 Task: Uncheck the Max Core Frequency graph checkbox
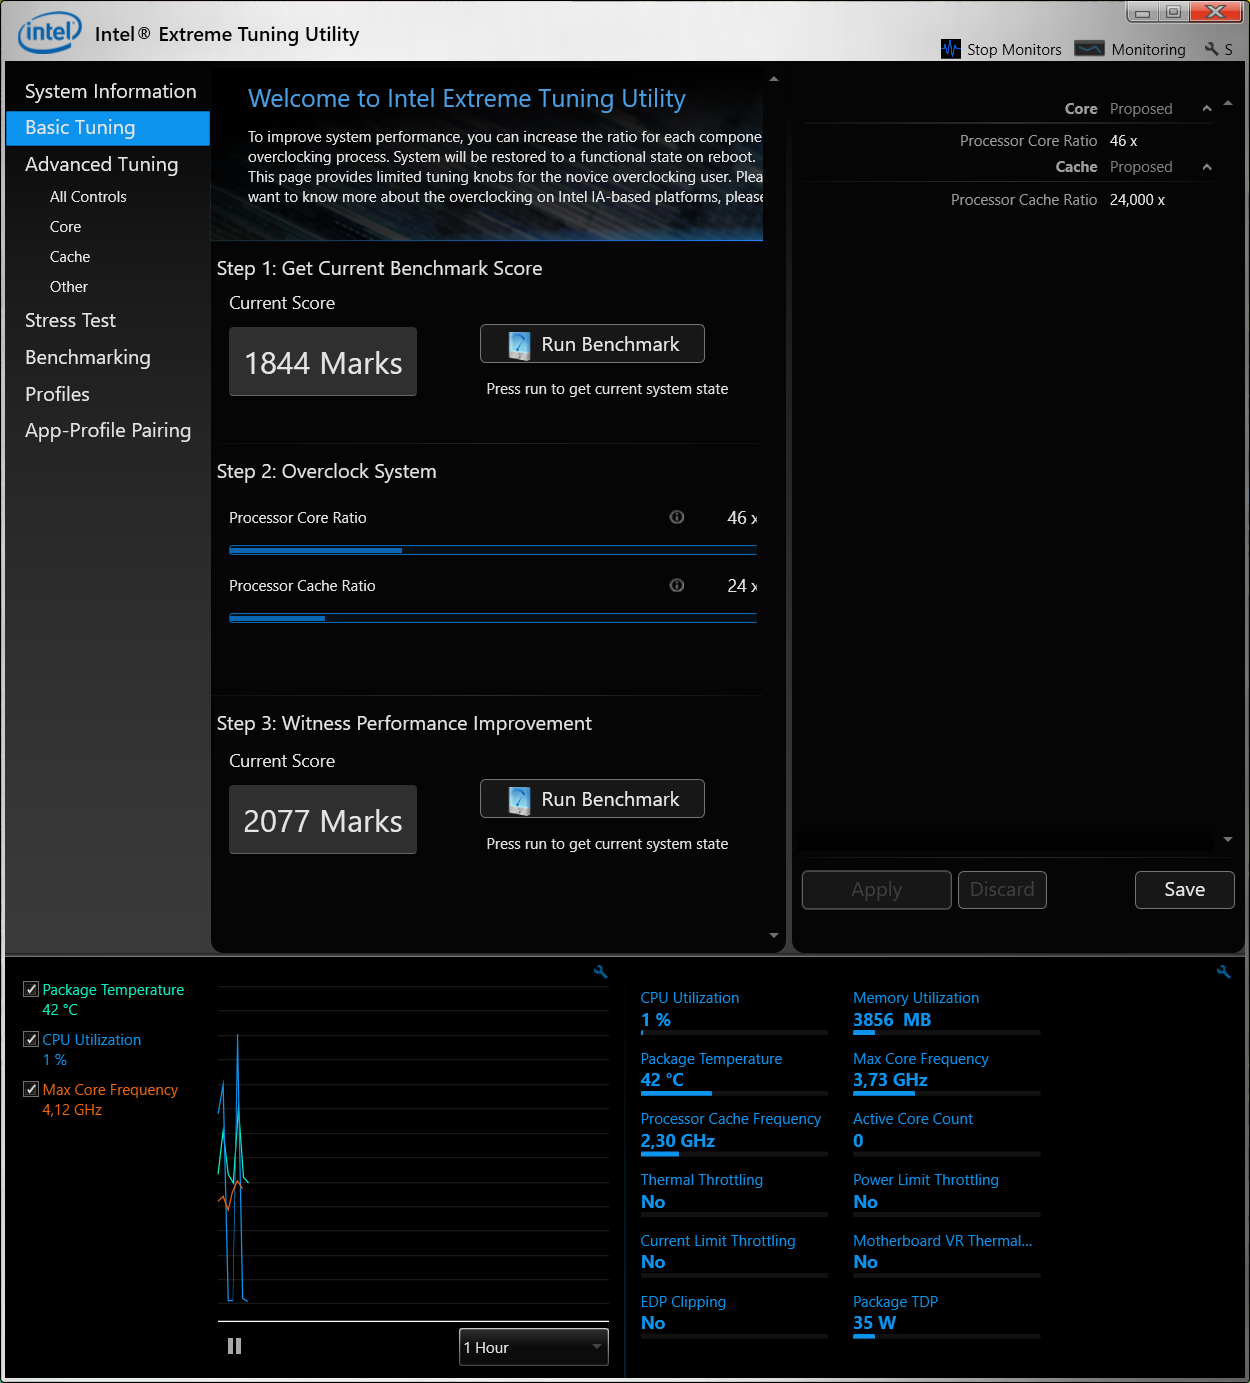[x=31, y=1089]
